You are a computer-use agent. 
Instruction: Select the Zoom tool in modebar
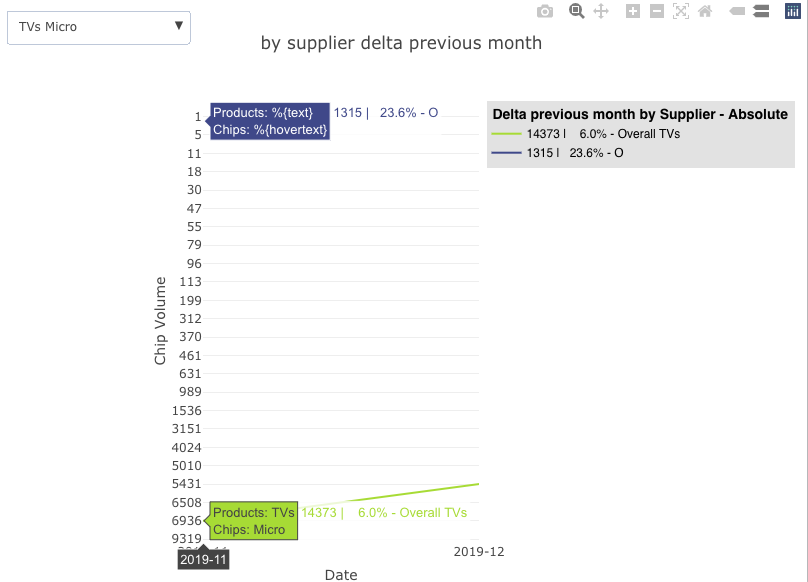576,11
